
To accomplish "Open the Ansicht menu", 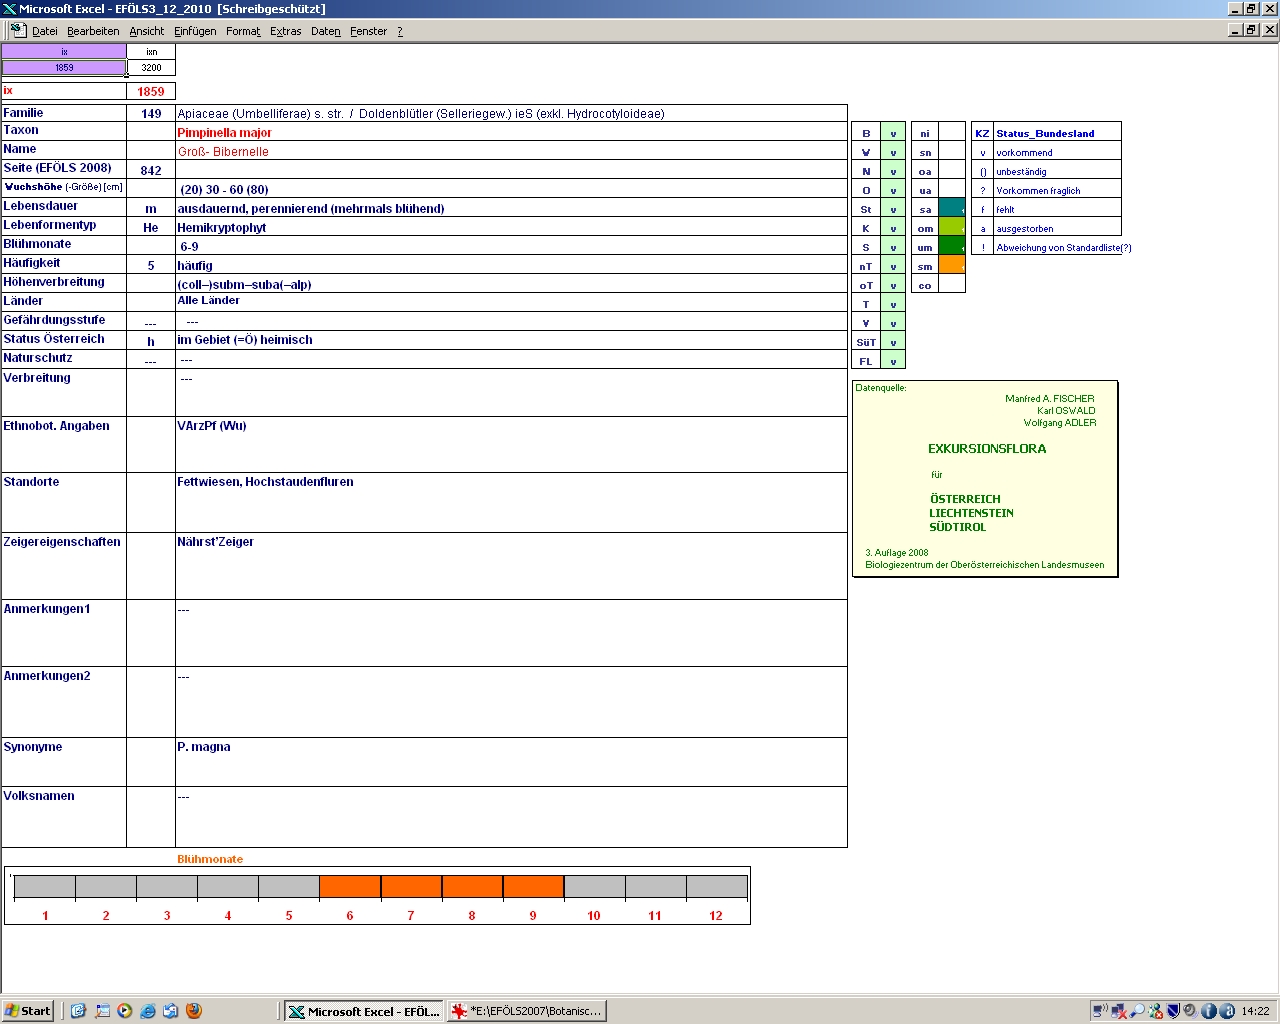I will point(147,31).
